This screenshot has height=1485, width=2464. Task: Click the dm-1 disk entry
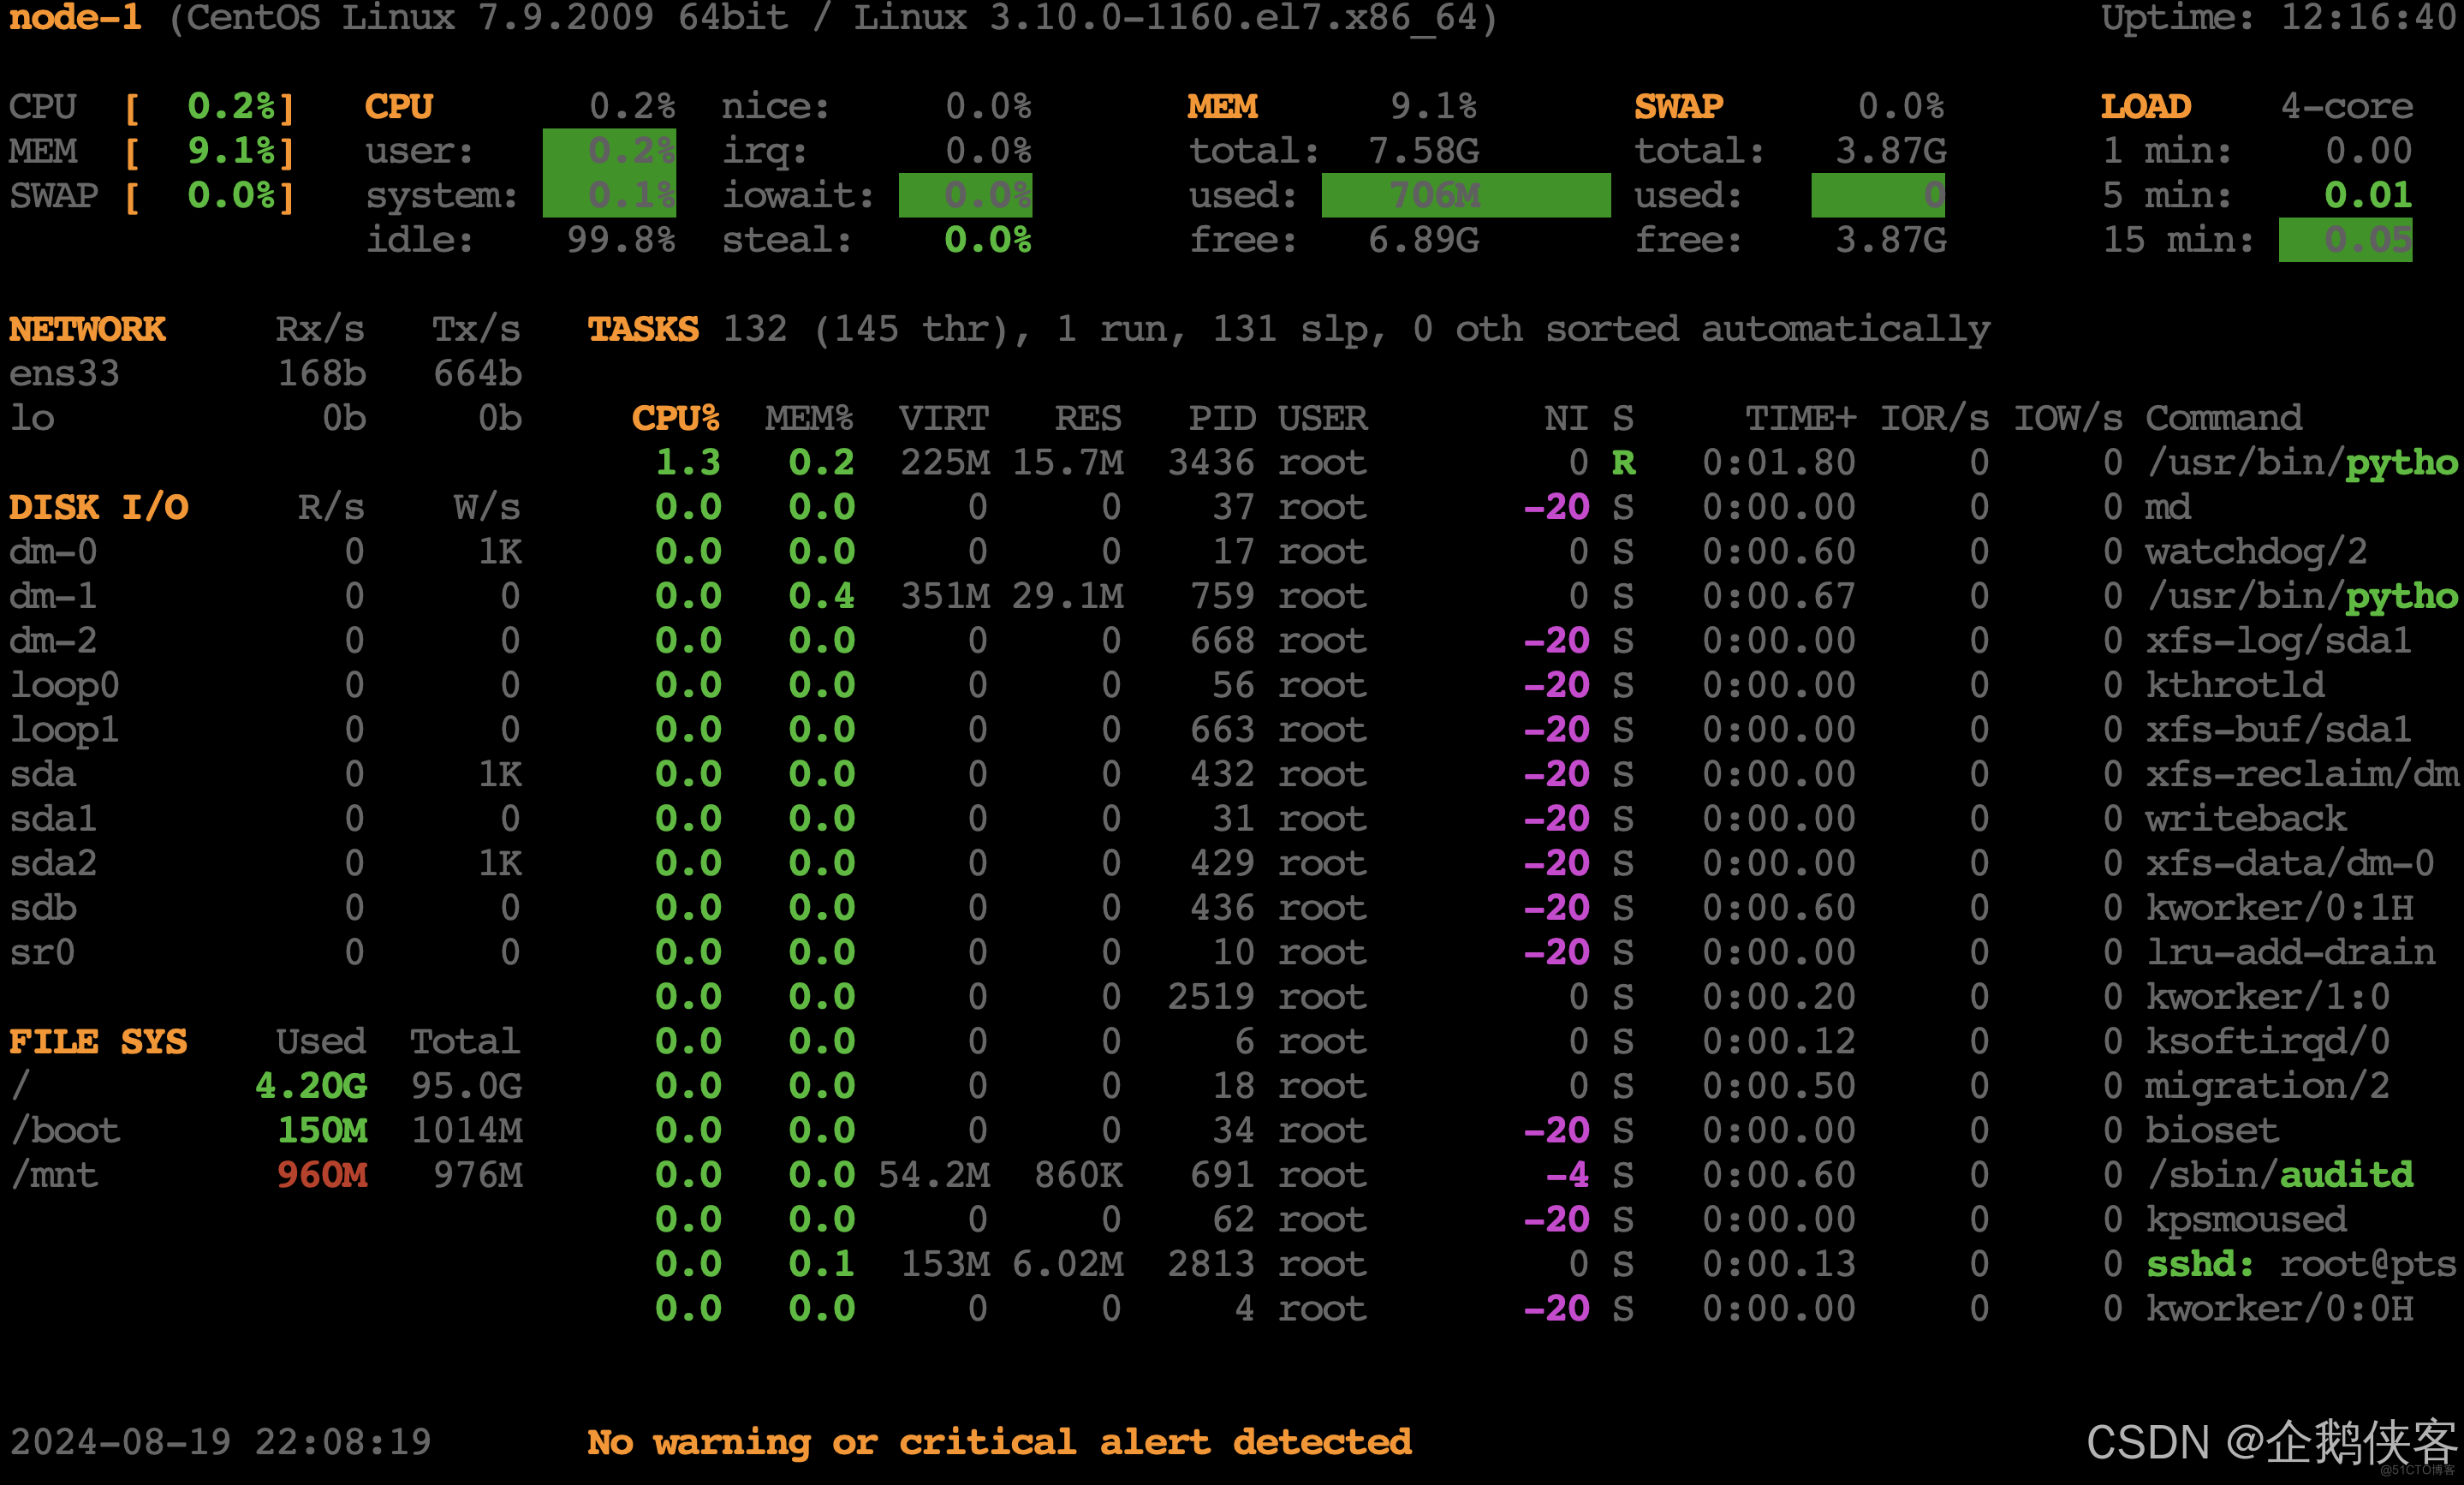point(266,596)
